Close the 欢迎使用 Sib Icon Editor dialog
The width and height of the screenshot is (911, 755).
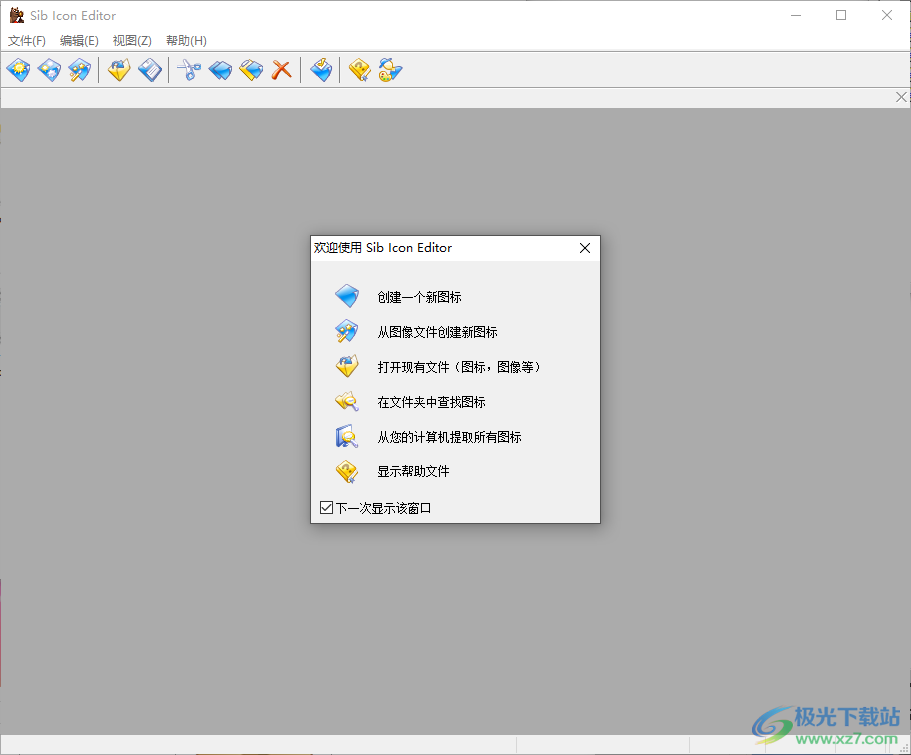pos(585,248)
